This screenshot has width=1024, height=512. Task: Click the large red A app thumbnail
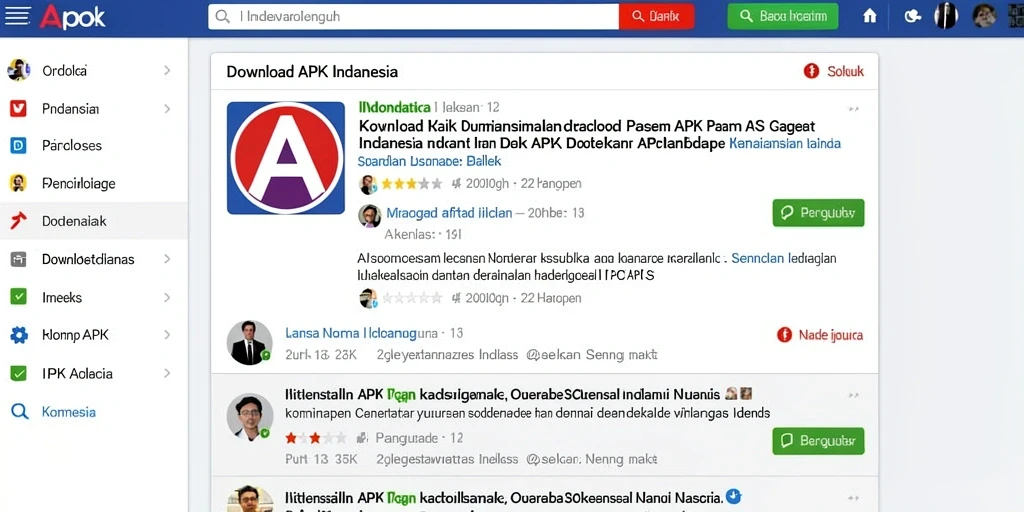point(286,158)
